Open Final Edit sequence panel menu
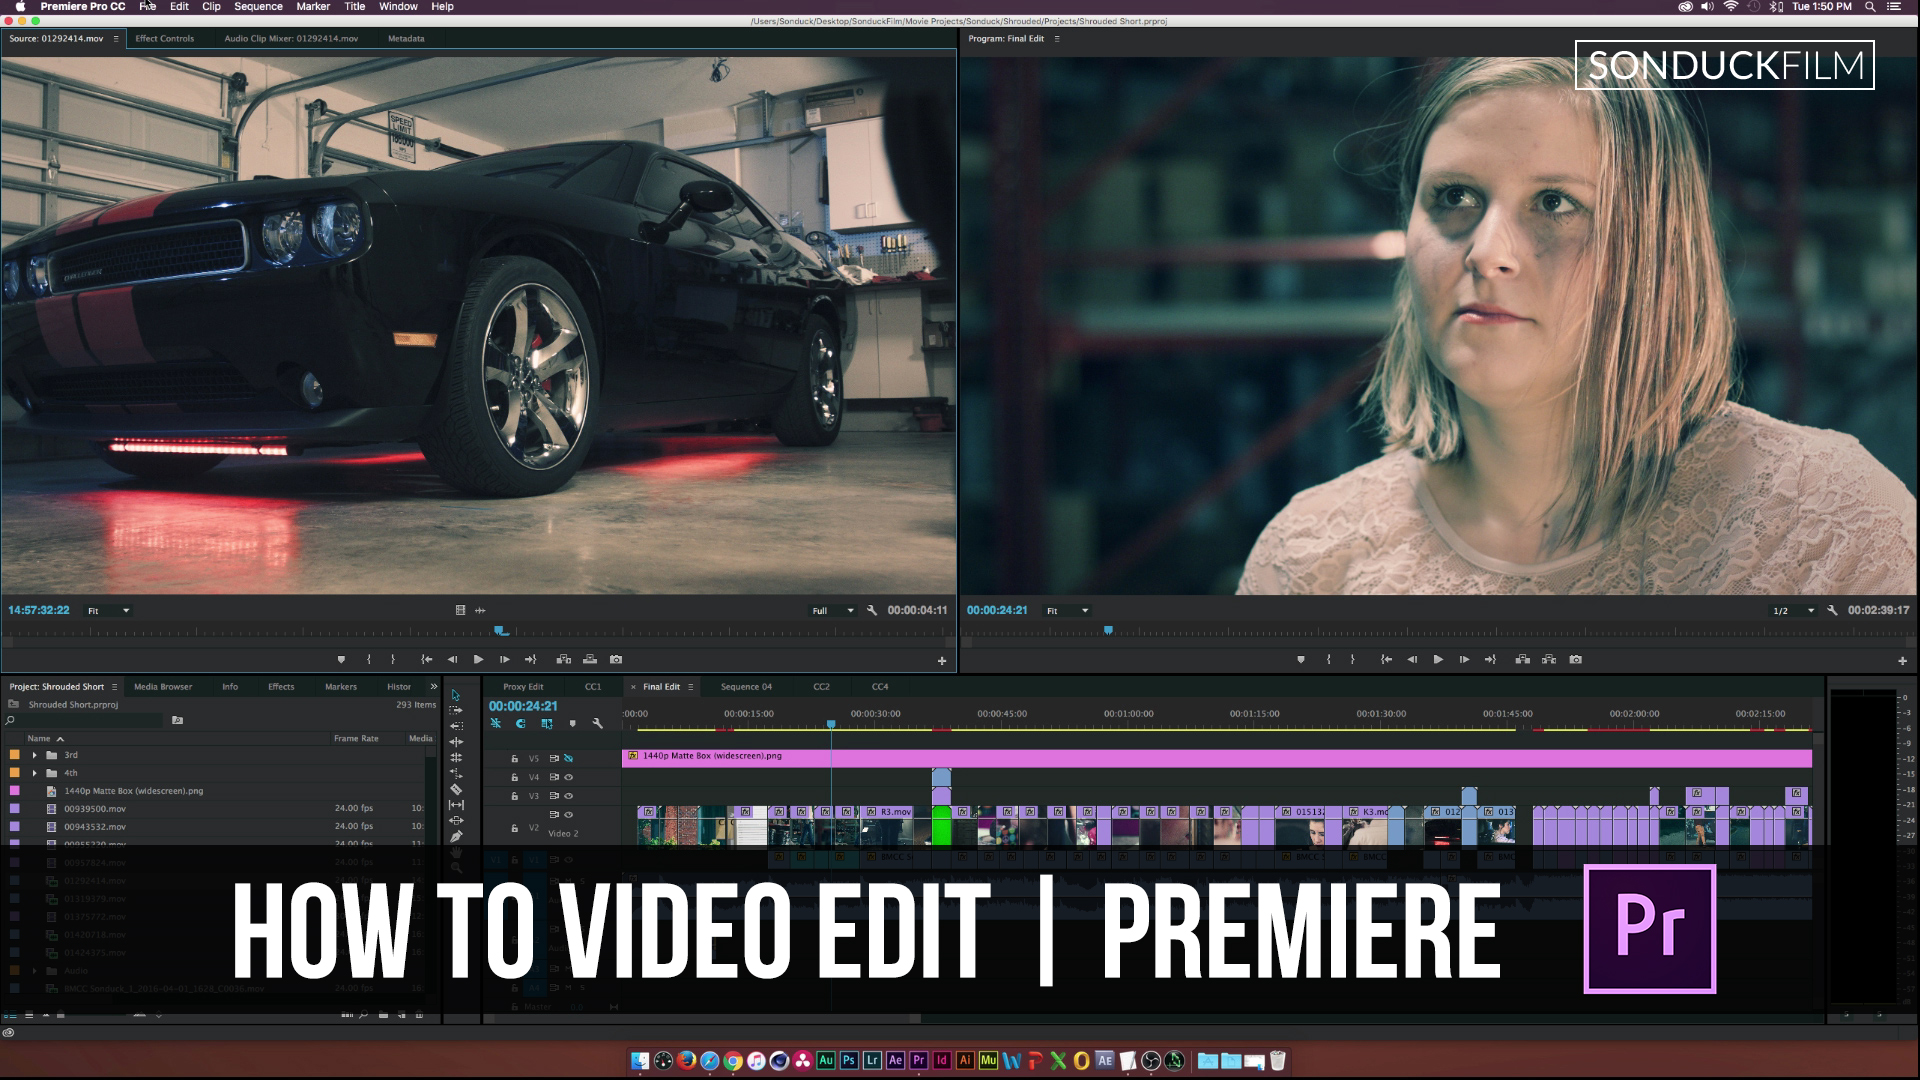 point(691,687)
